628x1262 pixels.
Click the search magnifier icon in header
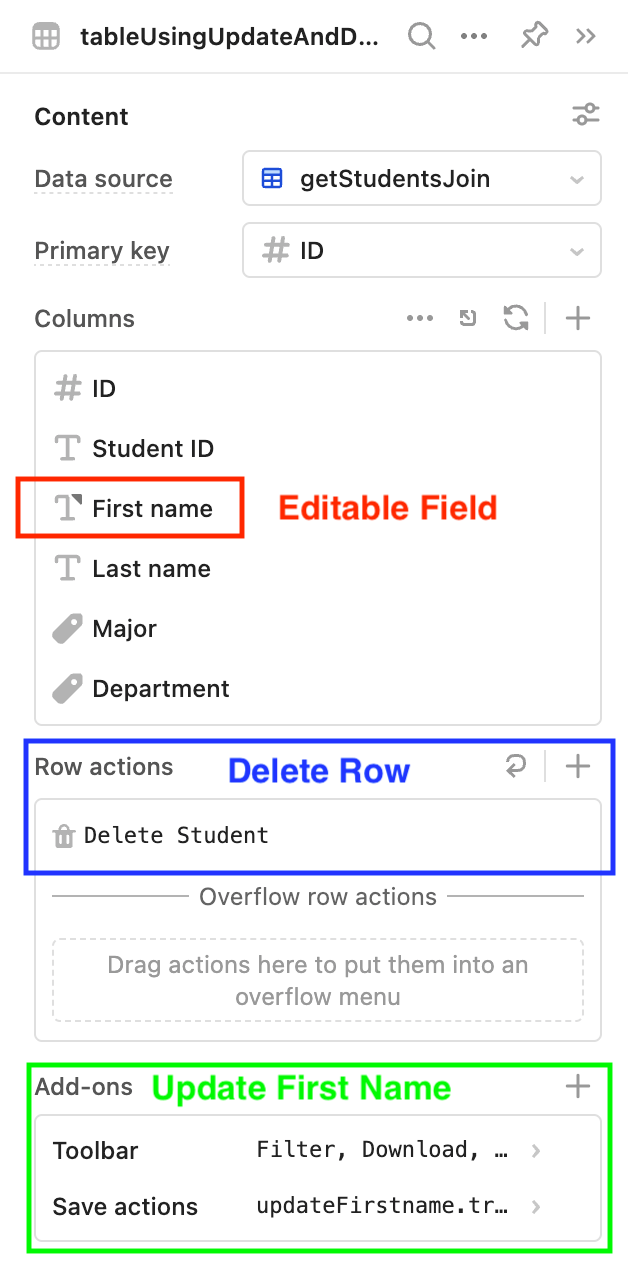pyautogui.click(x=422, y=37)
